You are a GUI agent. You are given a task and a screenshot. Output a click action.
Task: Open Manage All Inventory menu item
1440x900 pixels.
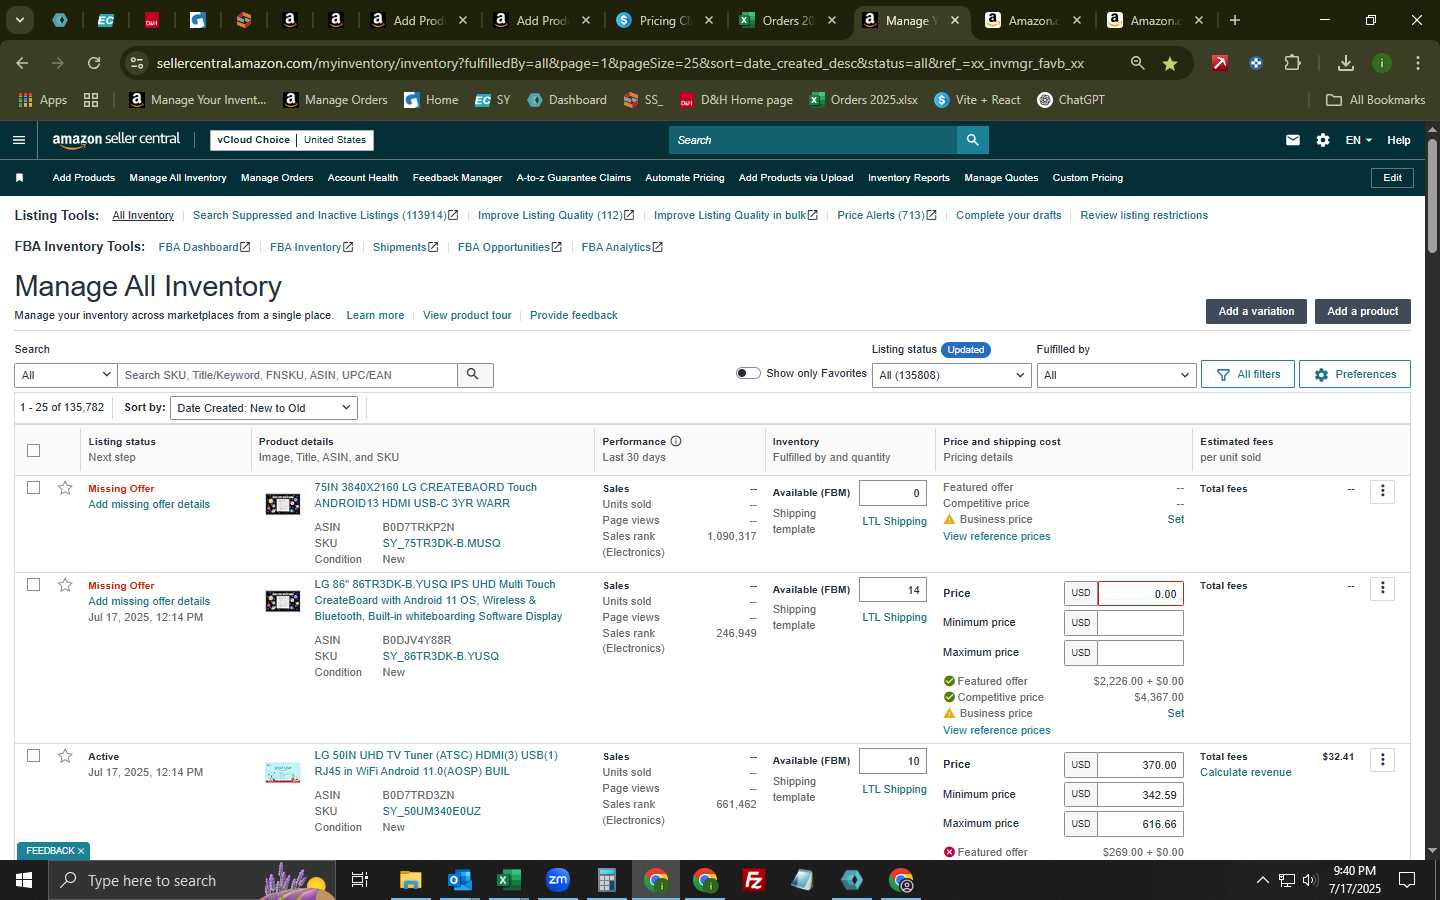178,178
